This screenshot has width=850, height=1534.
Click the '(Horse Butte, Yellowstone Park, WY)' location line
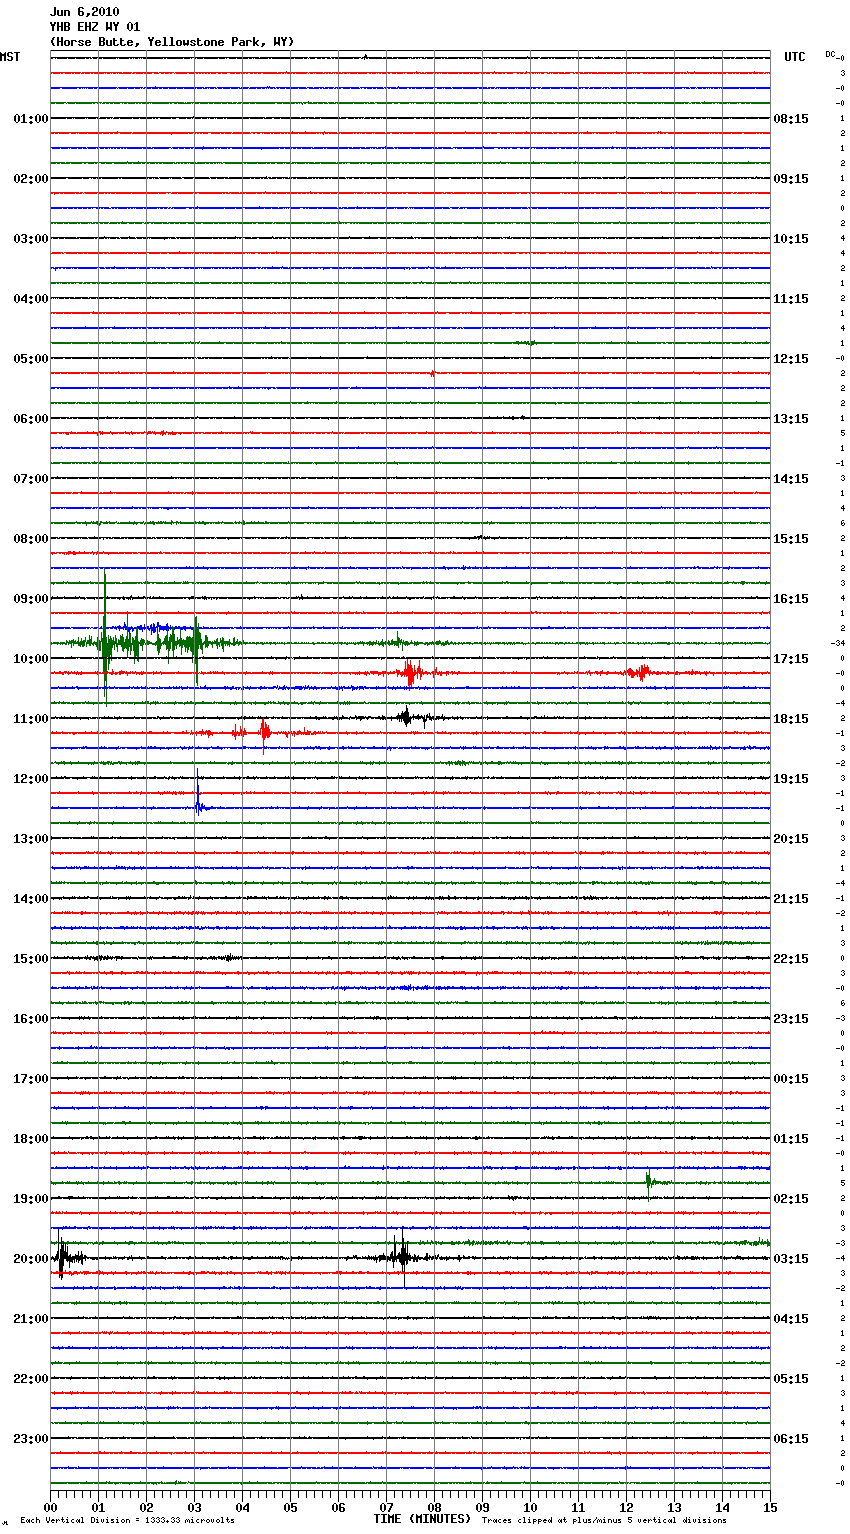(172, 42)
